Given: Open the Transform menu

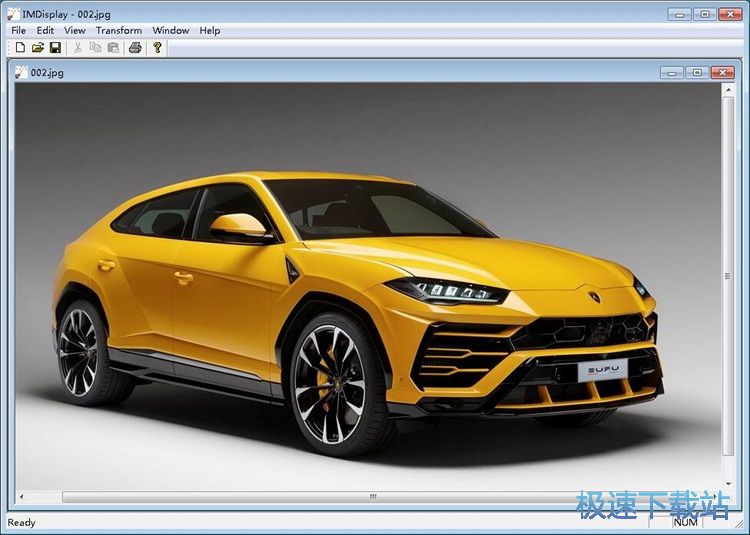Looking at the screenshot, I should point(119,30).
